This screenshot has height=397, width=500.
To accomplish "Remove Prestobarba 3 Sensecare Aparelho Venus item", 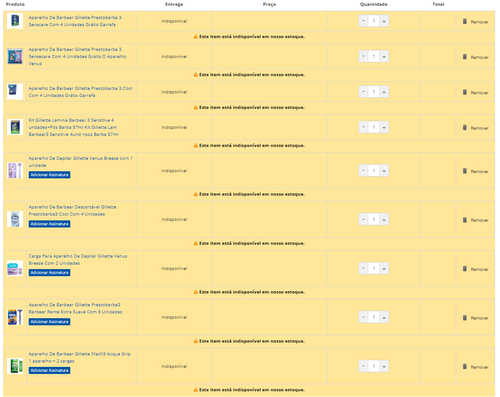I will pos(475,57).
